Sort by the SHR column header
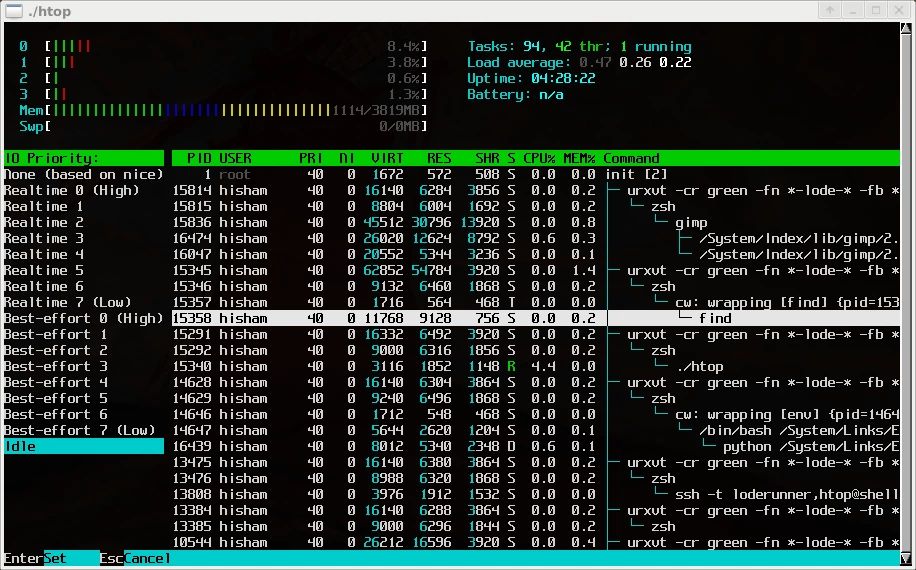The height and width of the screenshot is (570, 916). pos(487,158)
